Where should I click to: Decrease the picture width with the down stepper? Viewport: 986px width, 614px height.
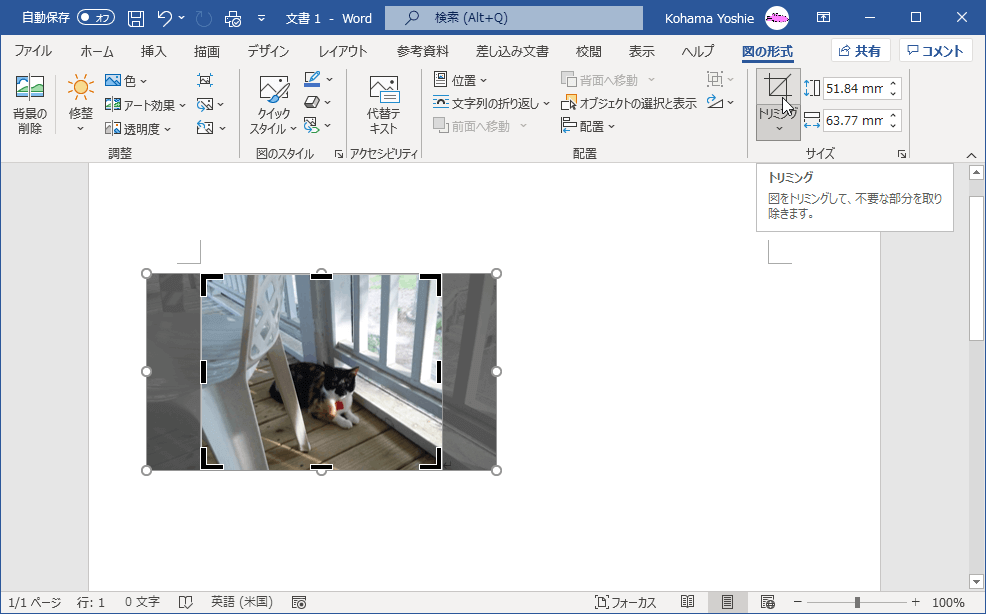(x=893, y=126)
